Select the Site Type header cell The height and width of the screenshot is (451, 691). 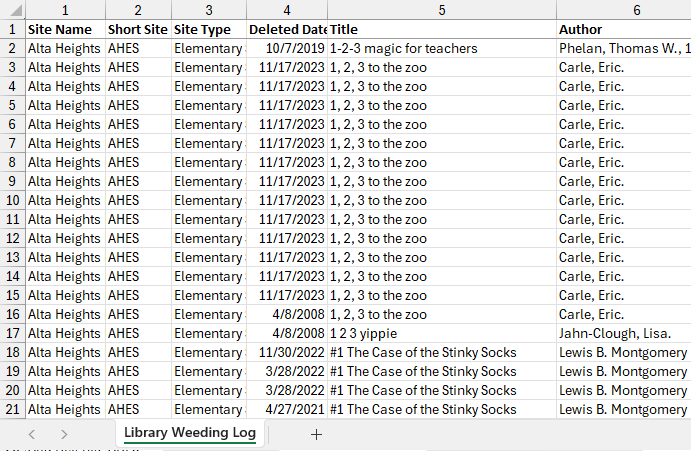pos(209,29)
